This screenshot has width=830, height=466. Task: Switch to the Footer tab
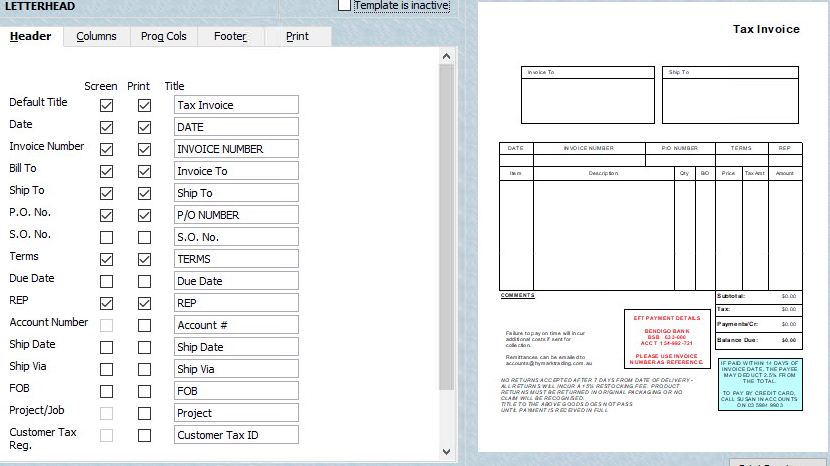(230, 36)
